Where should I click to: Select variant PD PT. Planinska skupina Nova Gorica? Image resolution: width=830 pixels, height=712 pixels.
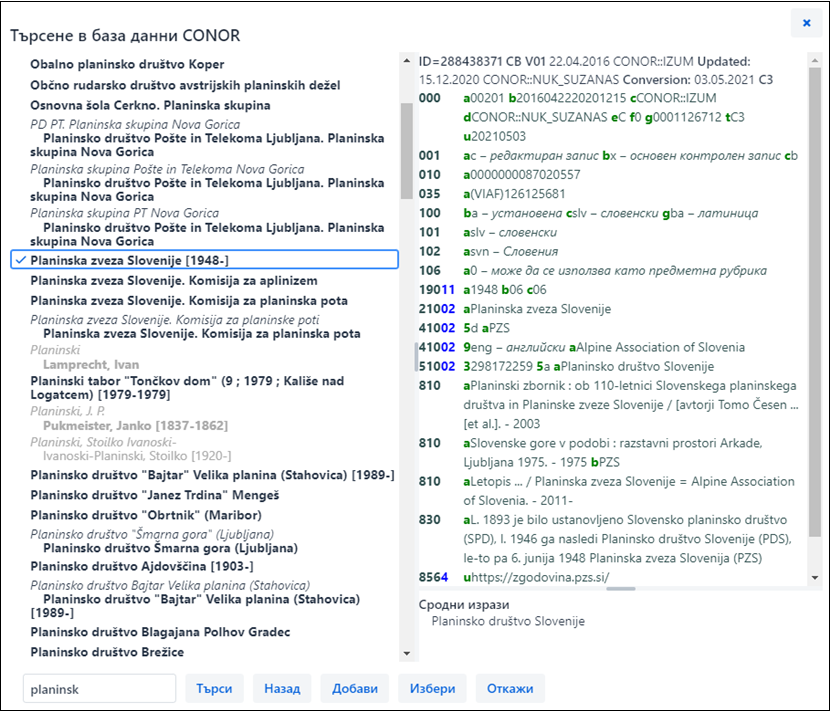click(135, 124)
